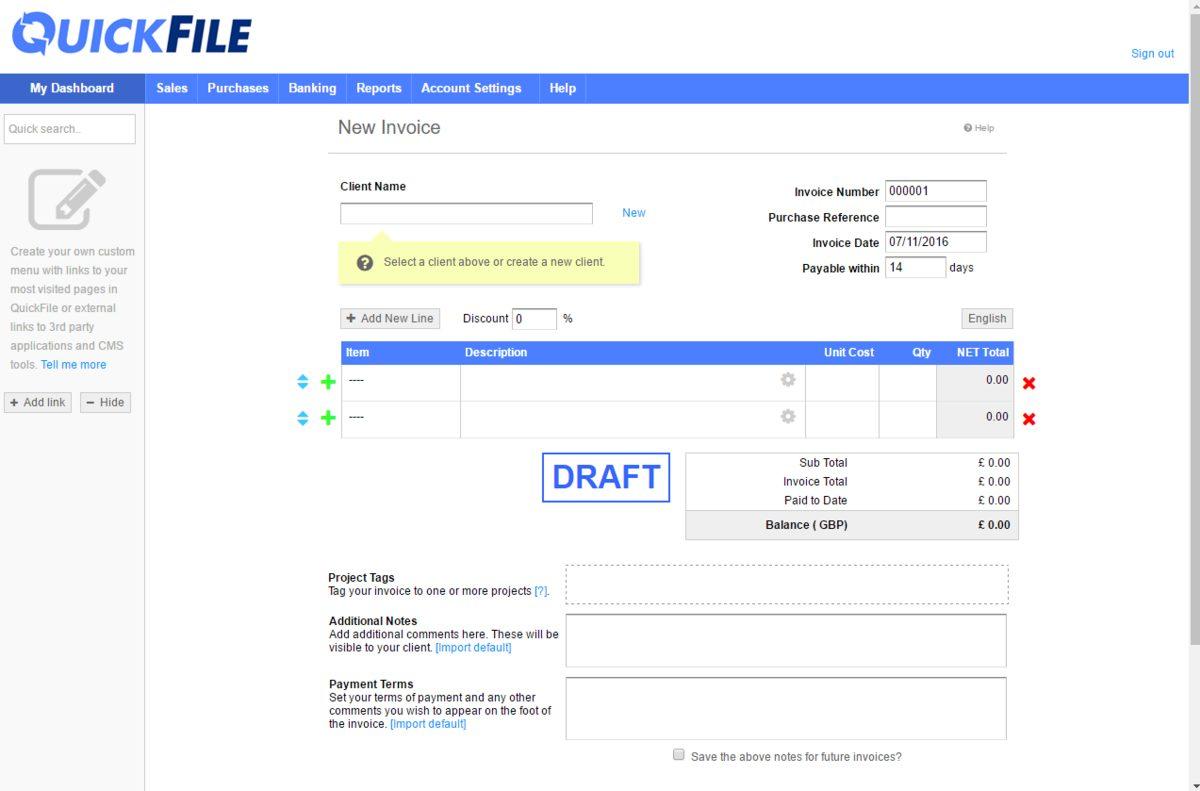The width and height of the screenshot is (1200, 791).
Task: Hide the custom menu sidebar
Action: pyautogui.click(x=105, y=402)
